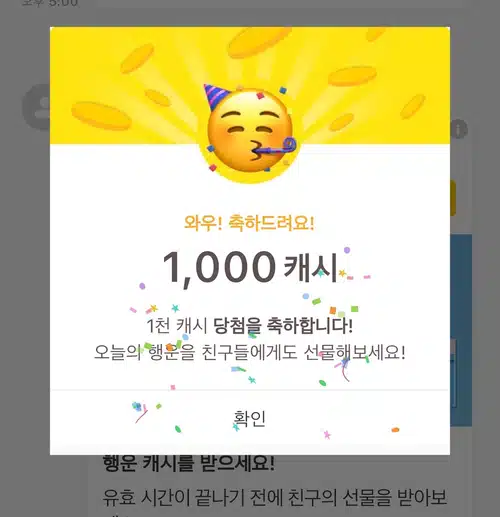Click the 오늘의 행운을 친구들에게도 선물해보세요 line
This screenshot has height=517, width=500.
click(250, 352)
